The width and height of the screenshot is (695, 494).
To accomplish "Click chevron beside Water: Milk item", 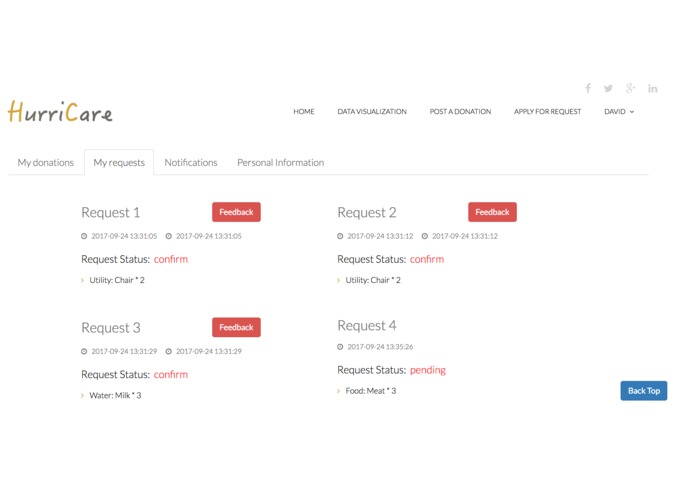I will click(82, 396).
